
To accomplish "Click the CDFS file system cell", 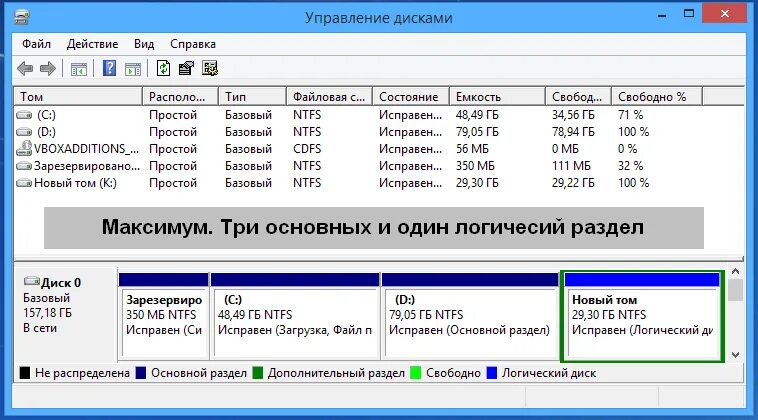I will point(307,149).
